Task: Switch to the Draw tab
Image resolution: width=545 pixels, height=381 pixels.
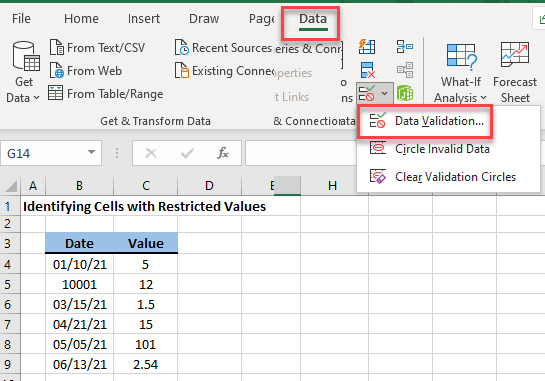Action: click(x=204, y=18)
